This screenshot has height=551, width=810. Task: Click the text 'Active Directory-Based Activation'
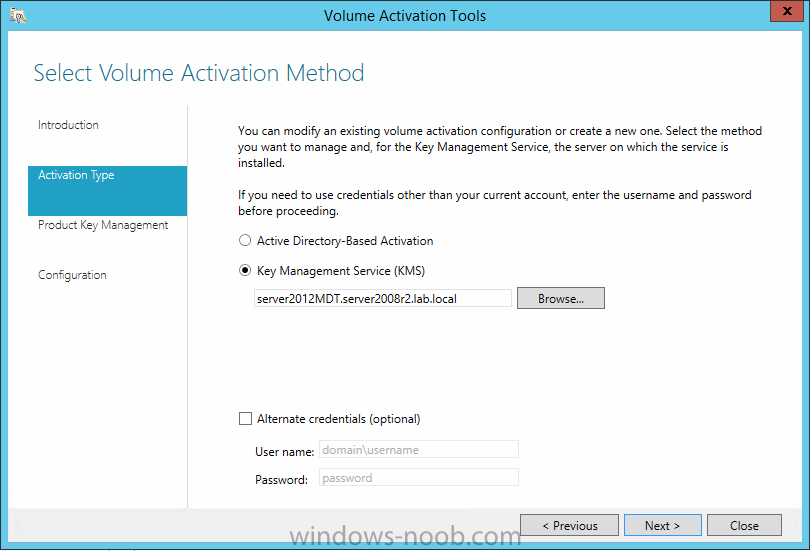coord(345,241)
